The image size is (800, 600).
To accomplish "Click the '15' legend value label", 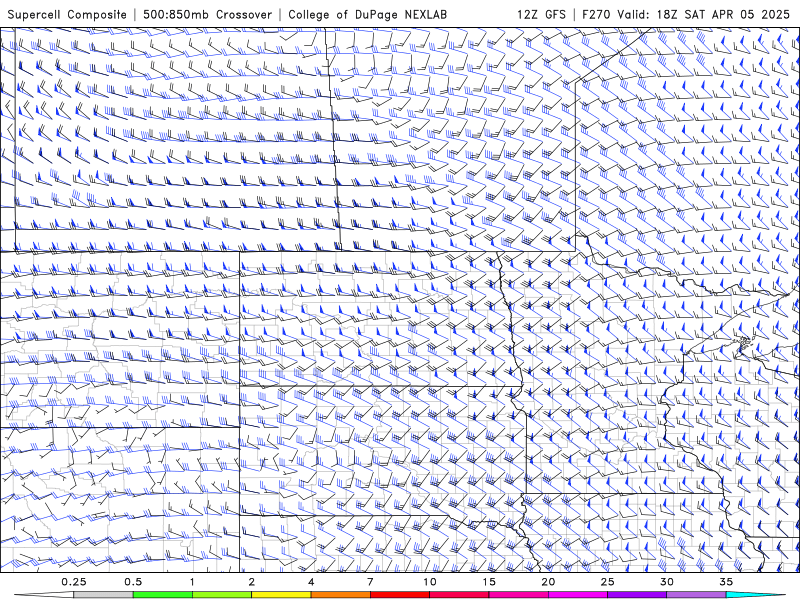I will click(489, 582).
